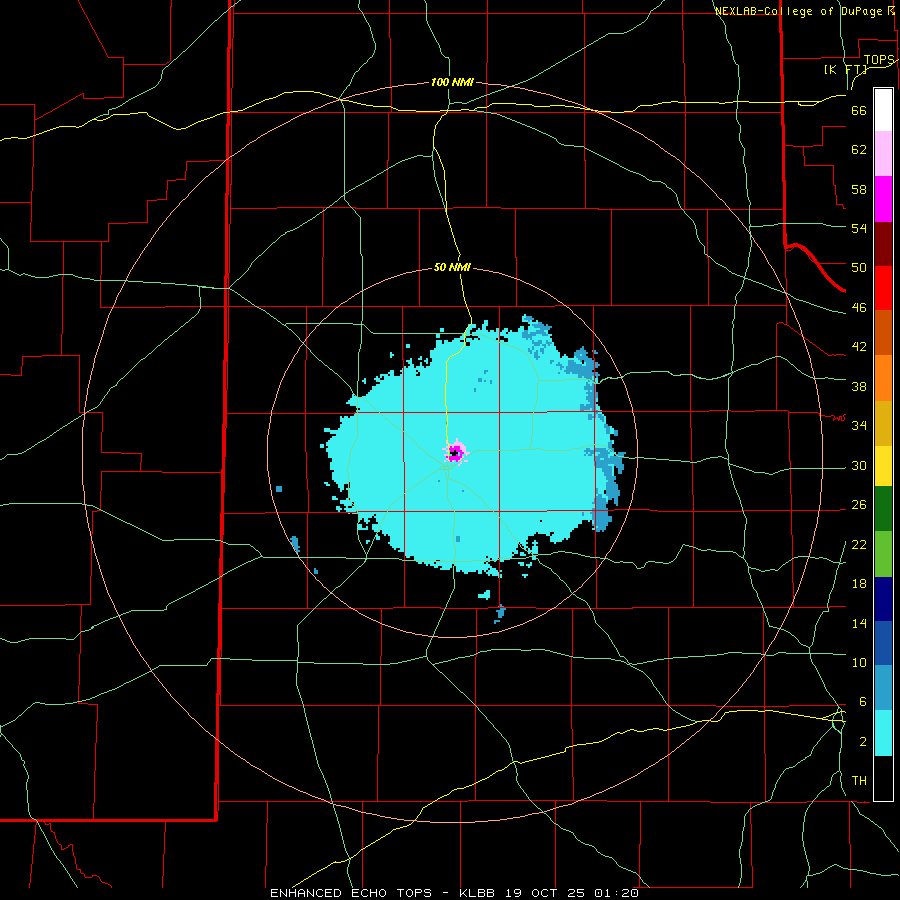900x900 pixels.
Task: Click the legend value "18"
Action: pyautogui.click(x=859, y=584)
